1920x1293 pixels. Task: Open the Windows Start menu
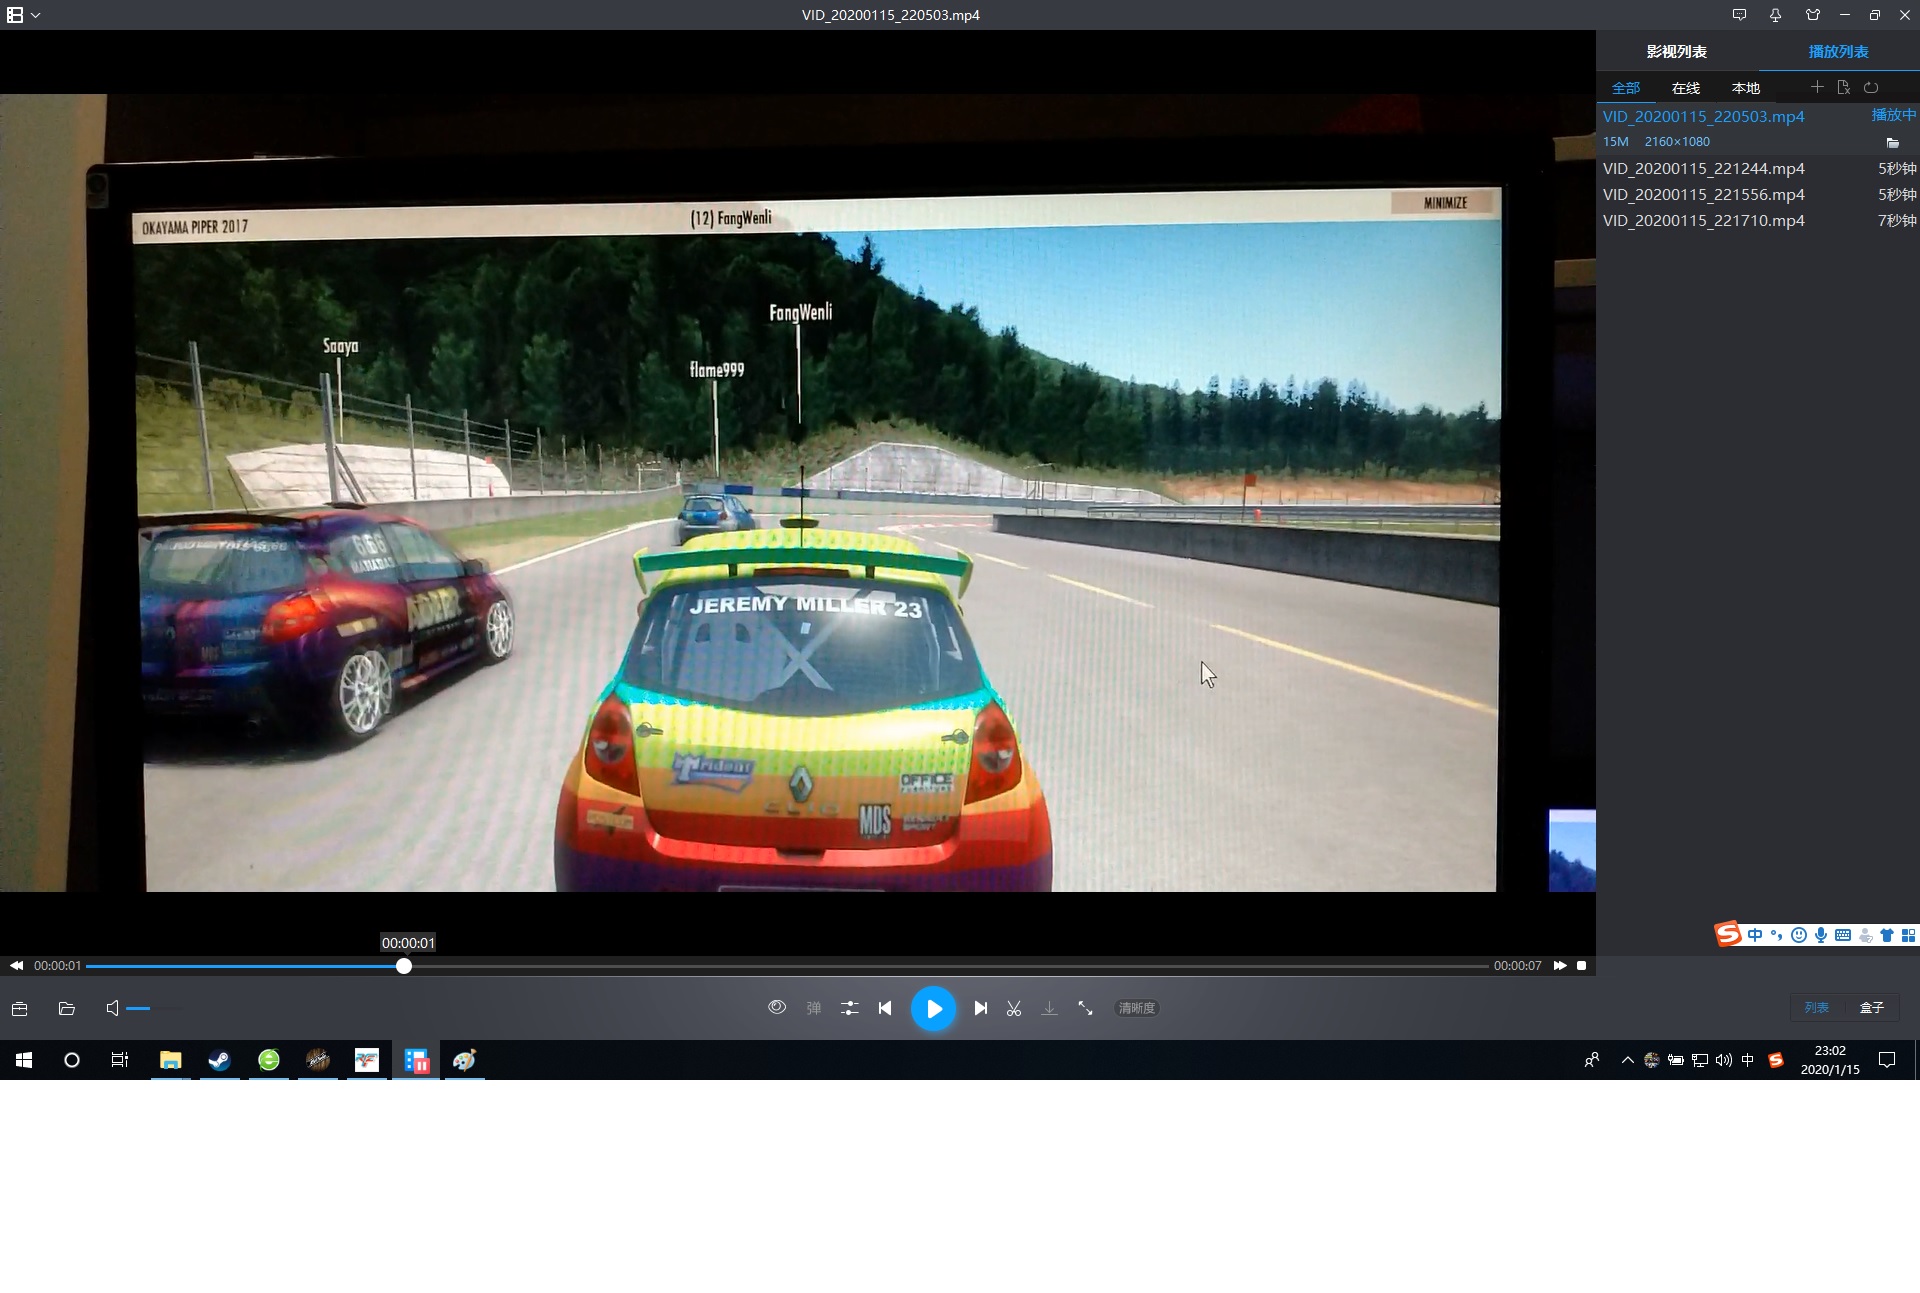24,1060
